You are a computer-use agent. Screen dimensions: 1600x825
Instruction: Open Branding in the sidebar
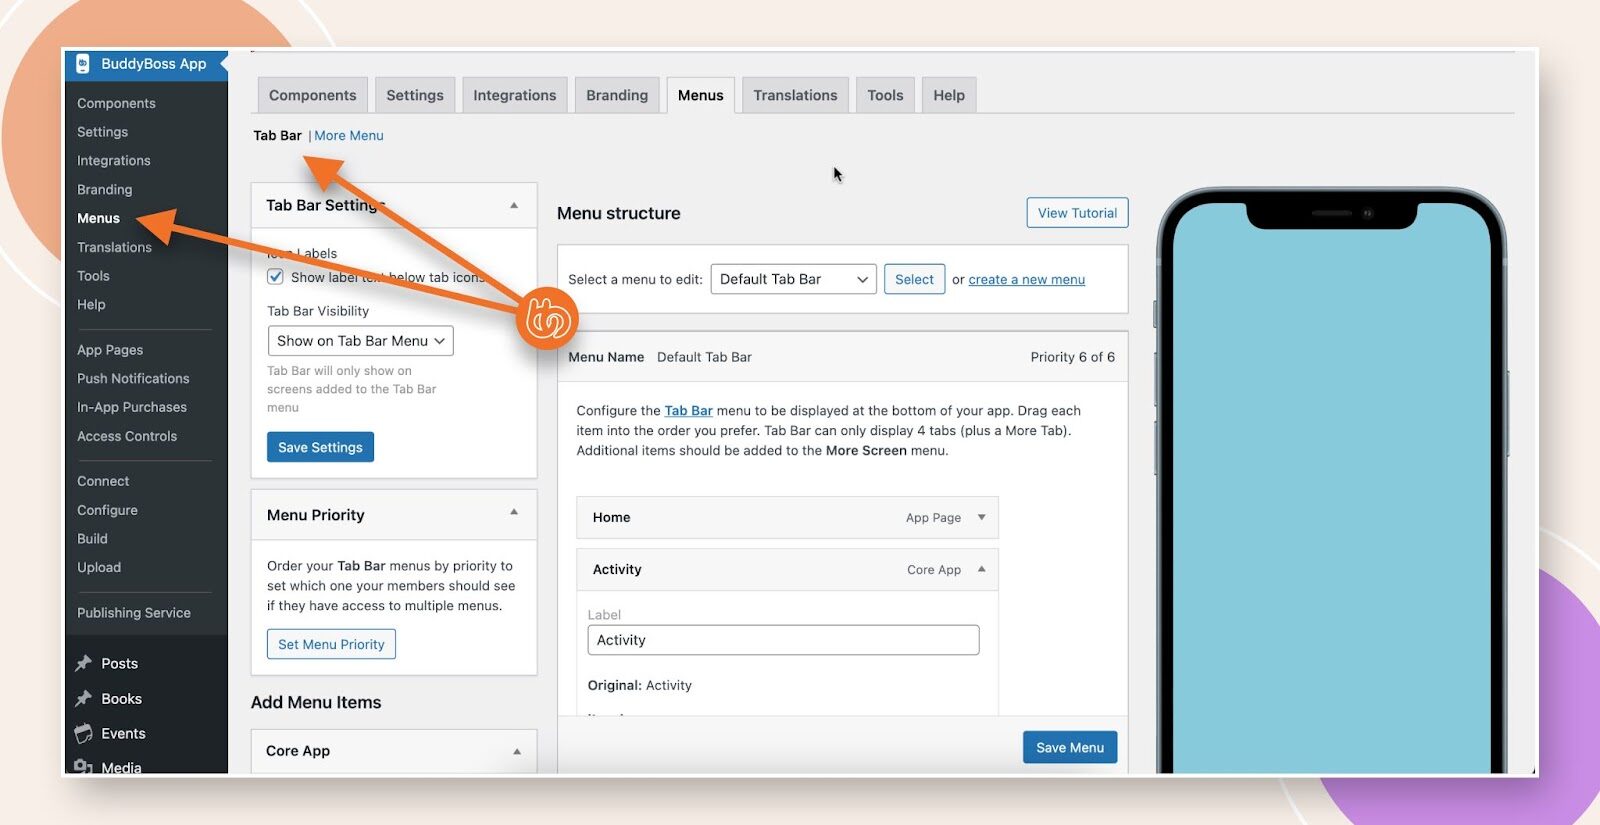pos(104,190)
